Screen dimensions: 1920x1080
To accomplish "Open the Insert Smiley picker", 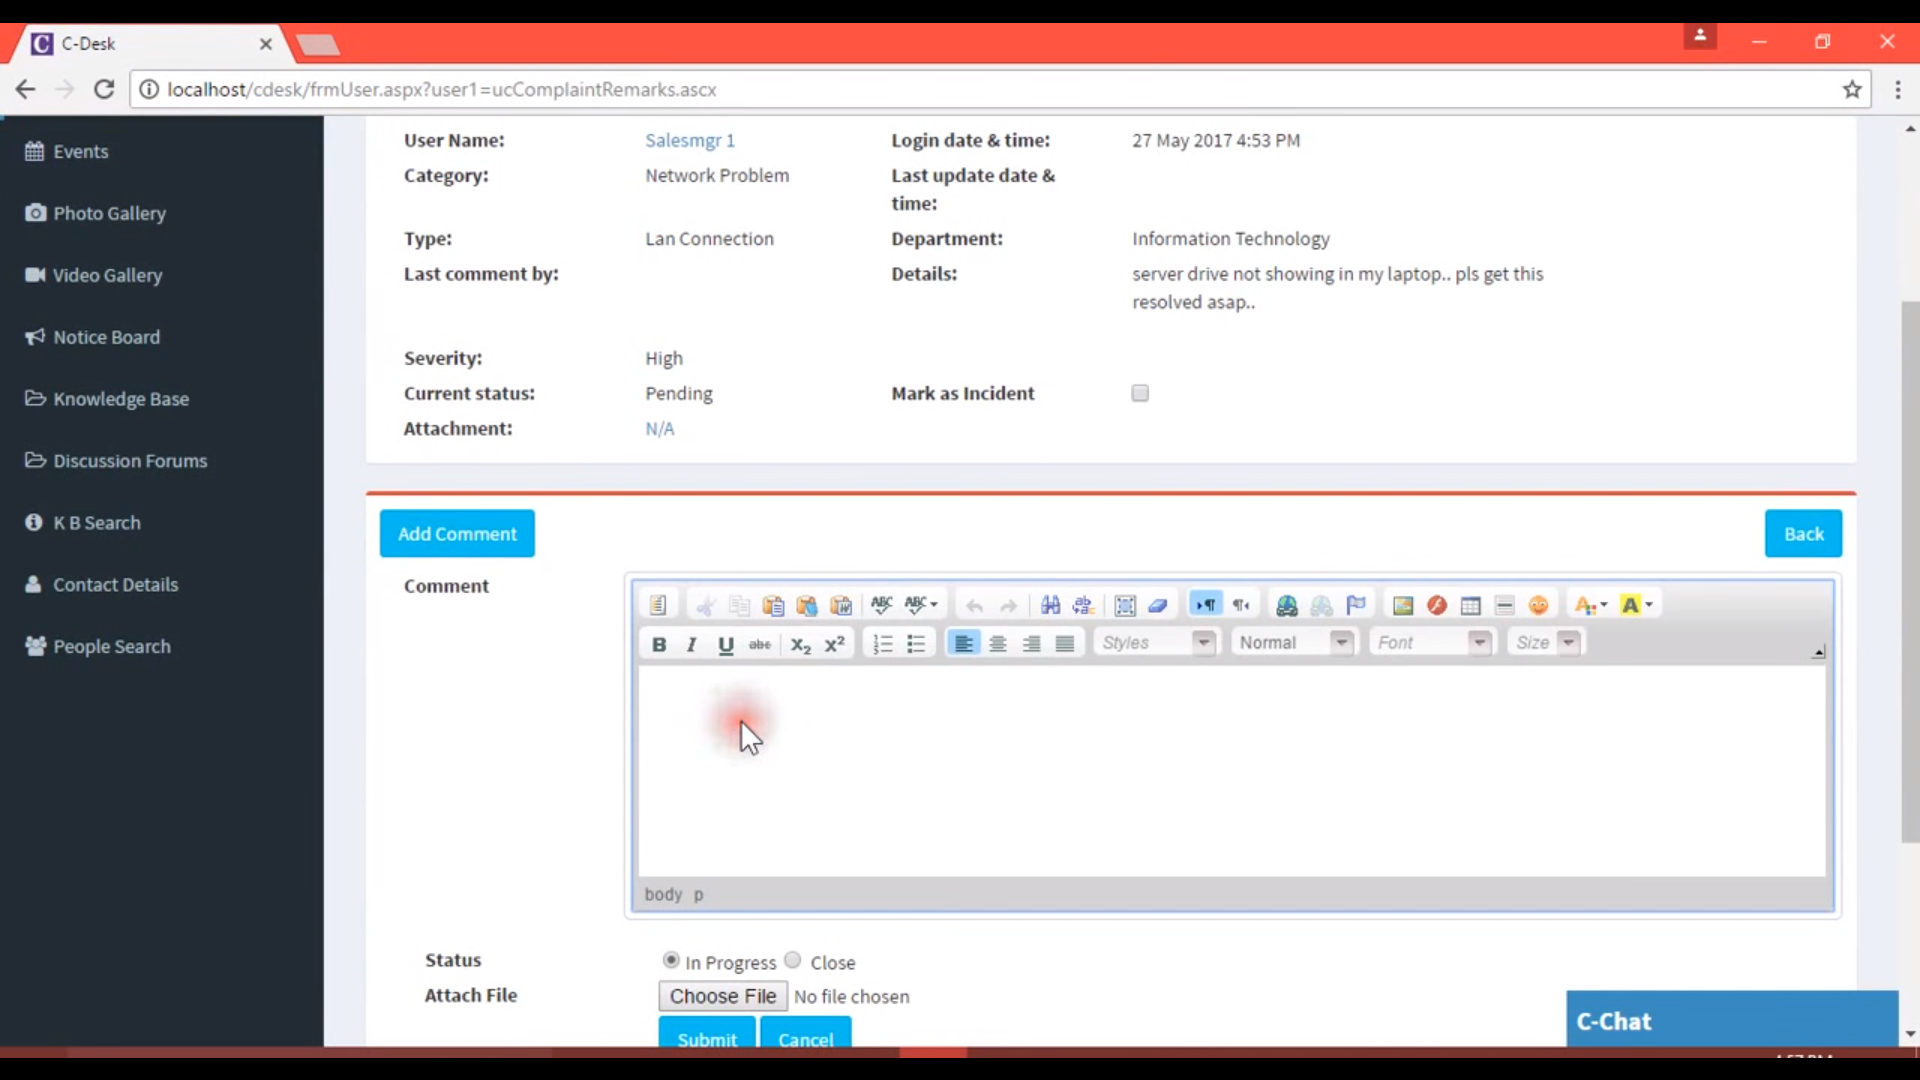I will 1540,605.
